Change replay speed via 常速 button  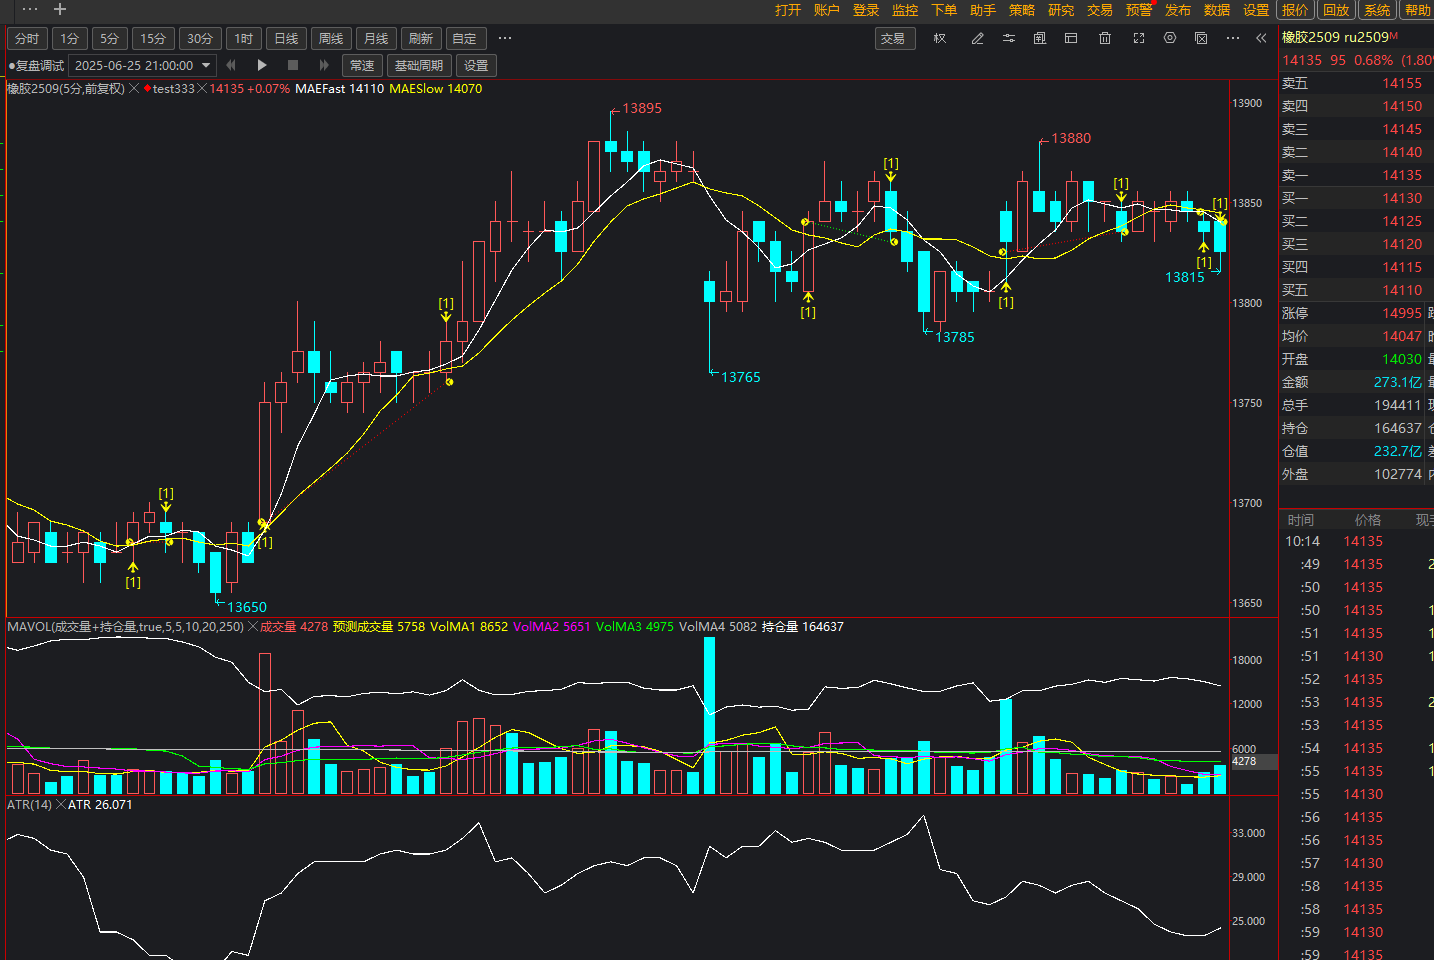(362, 66)
